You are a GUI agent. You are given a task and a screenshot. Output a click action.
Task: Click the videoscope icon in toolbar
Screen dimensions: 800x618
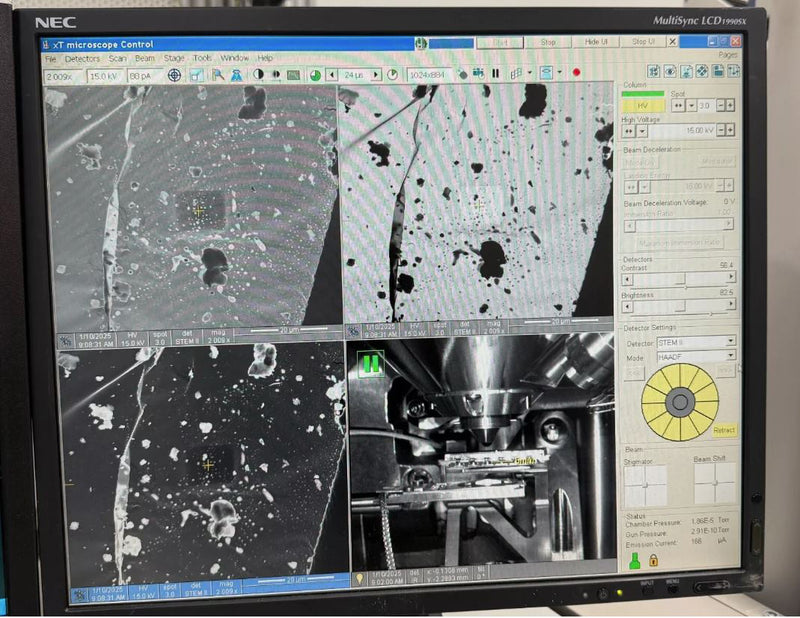point(293,75)
